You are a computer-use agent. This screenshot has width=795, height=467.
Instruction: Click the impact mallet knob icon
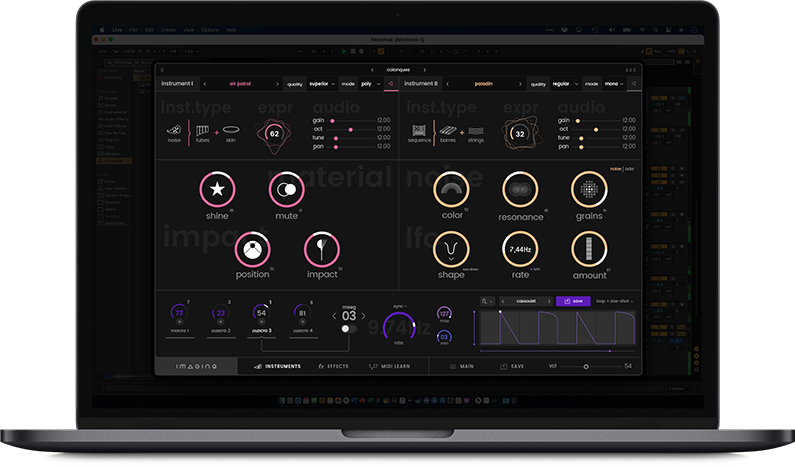point(322,250)
